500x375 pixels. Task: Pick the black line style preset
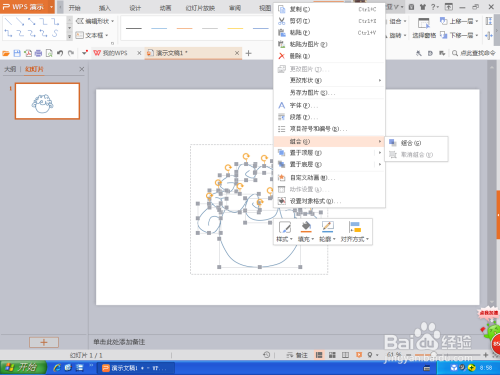pyautogui.click(x=134, y=29)
